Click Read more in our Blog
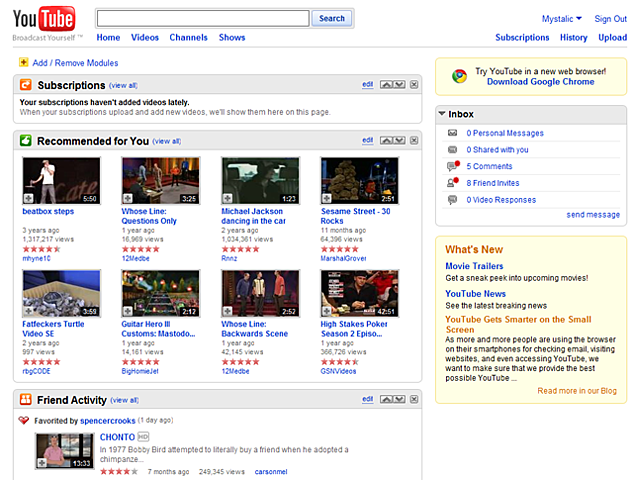 click(x=577, y=390)
